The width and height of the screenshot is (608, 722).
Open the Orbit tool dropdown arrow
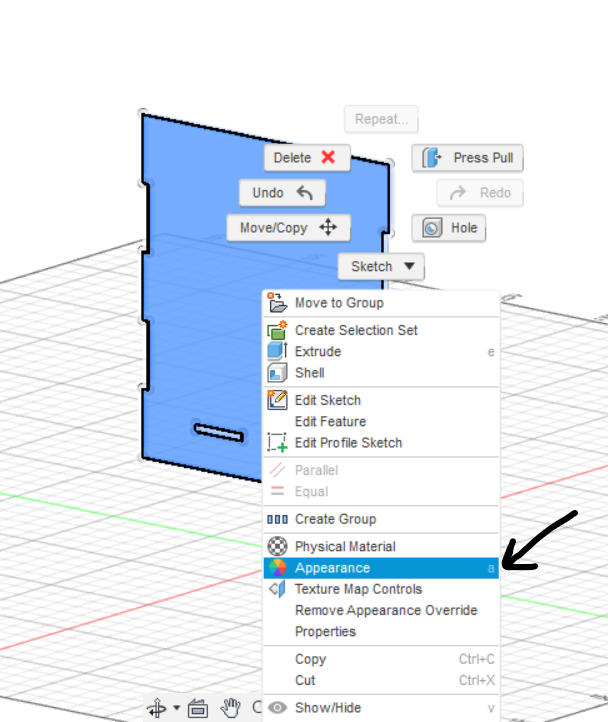176,707
